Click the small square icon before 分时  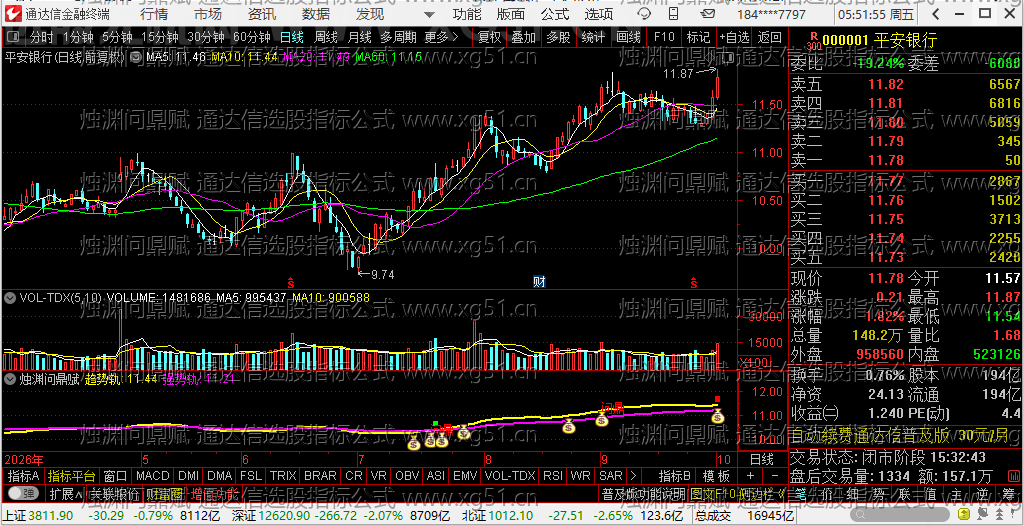coord(14,37)
